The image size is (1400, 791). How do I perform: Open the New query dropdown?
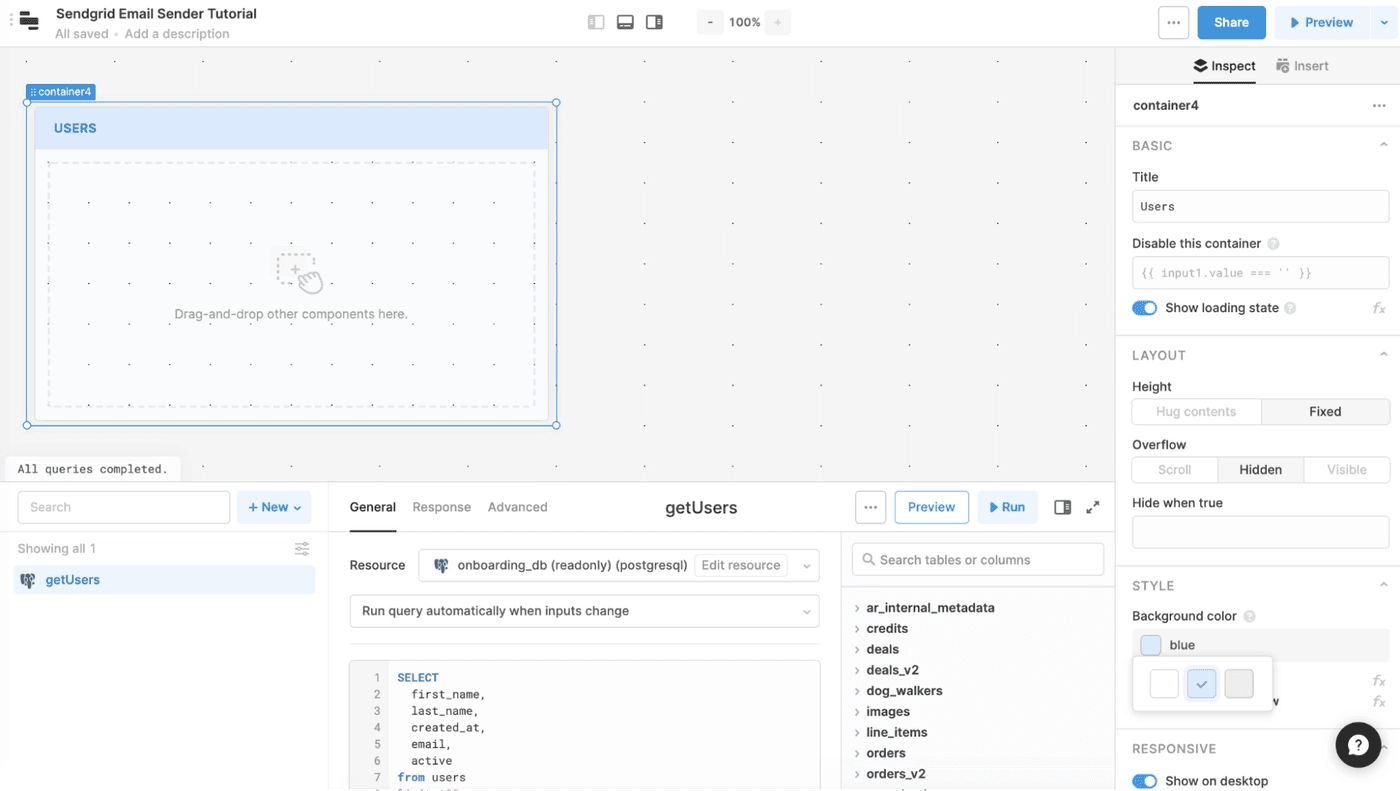273,507
